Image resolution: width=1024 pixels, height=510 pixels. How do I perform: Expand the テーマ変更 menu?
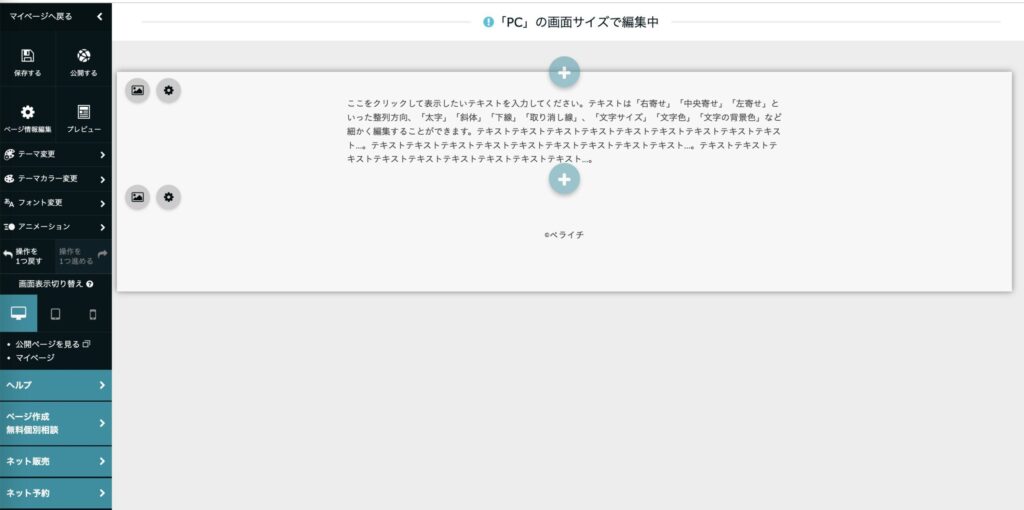55,154
